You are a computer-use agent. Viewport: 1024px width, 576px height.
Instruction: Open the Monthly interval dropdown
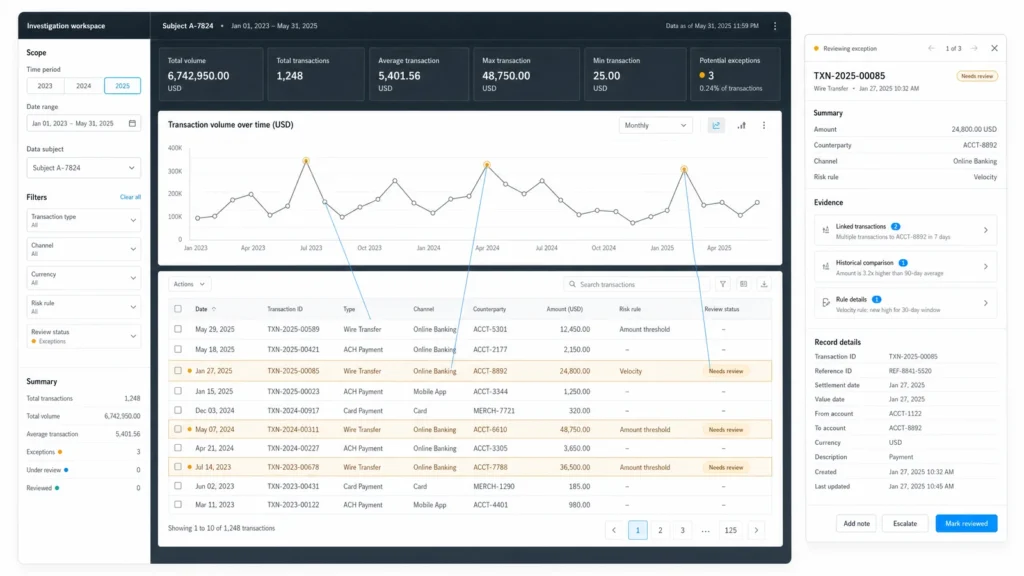click(x=655, y=125)
